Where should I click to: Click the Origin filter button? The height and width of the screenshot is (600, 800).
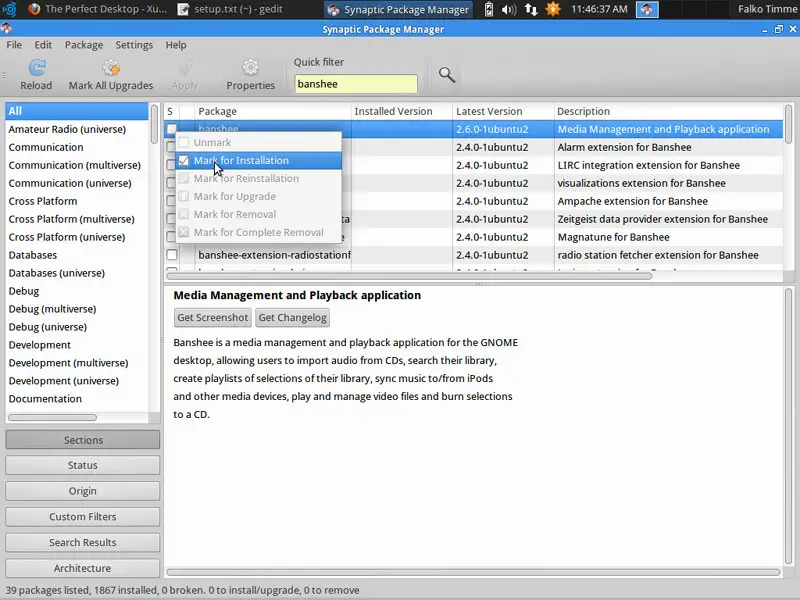[83, 491]
